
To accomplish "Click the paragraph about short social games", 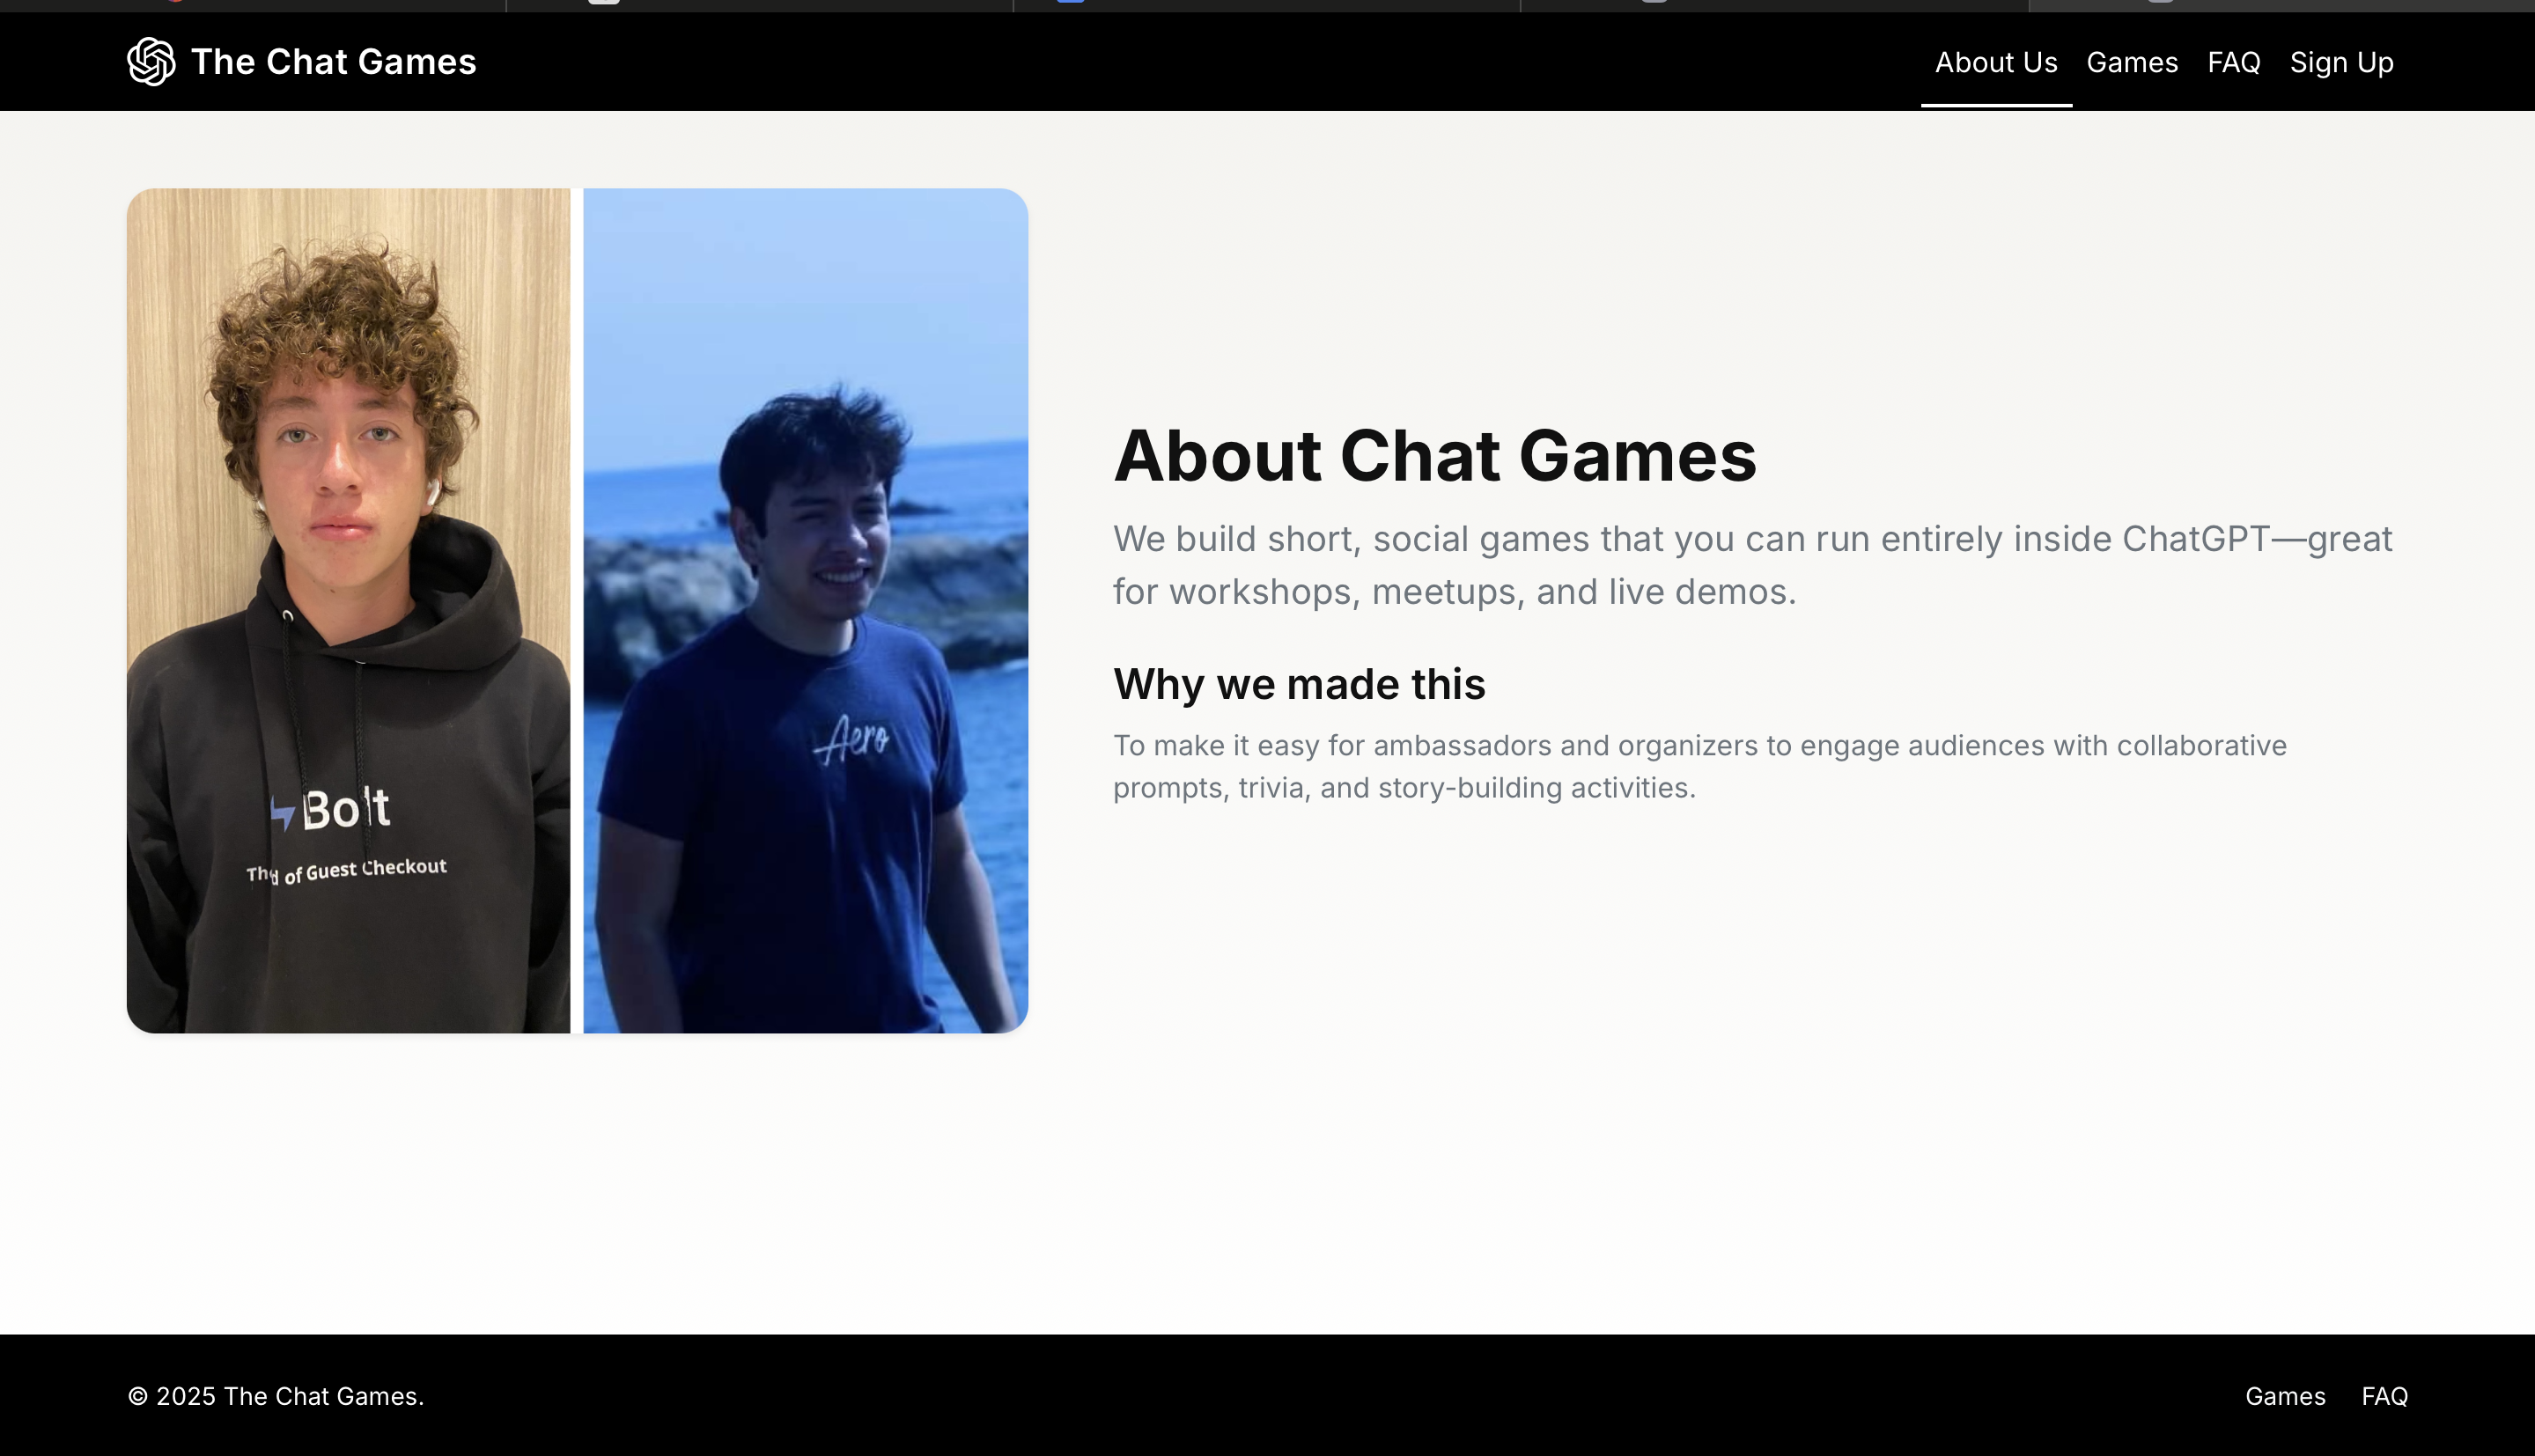I will (1752, 565).
